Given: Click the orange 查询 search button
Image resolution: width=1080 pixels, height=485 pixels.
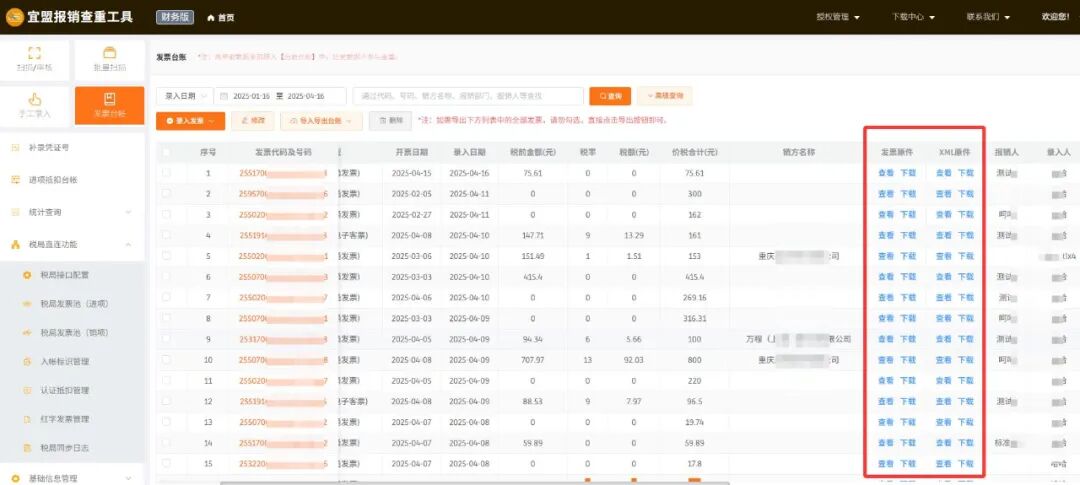Looking at the screenshot, I should click(x=610, y=96).
